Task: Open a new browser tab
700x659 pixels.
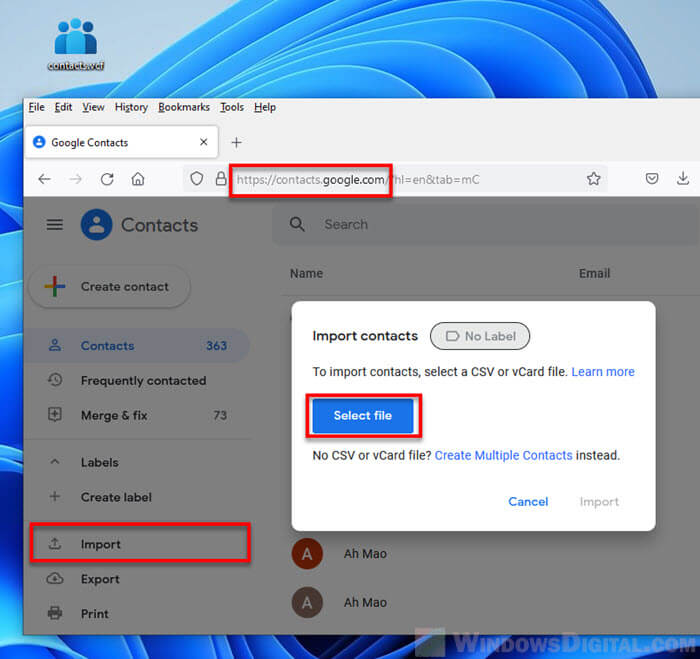Action: pos(237,142)
